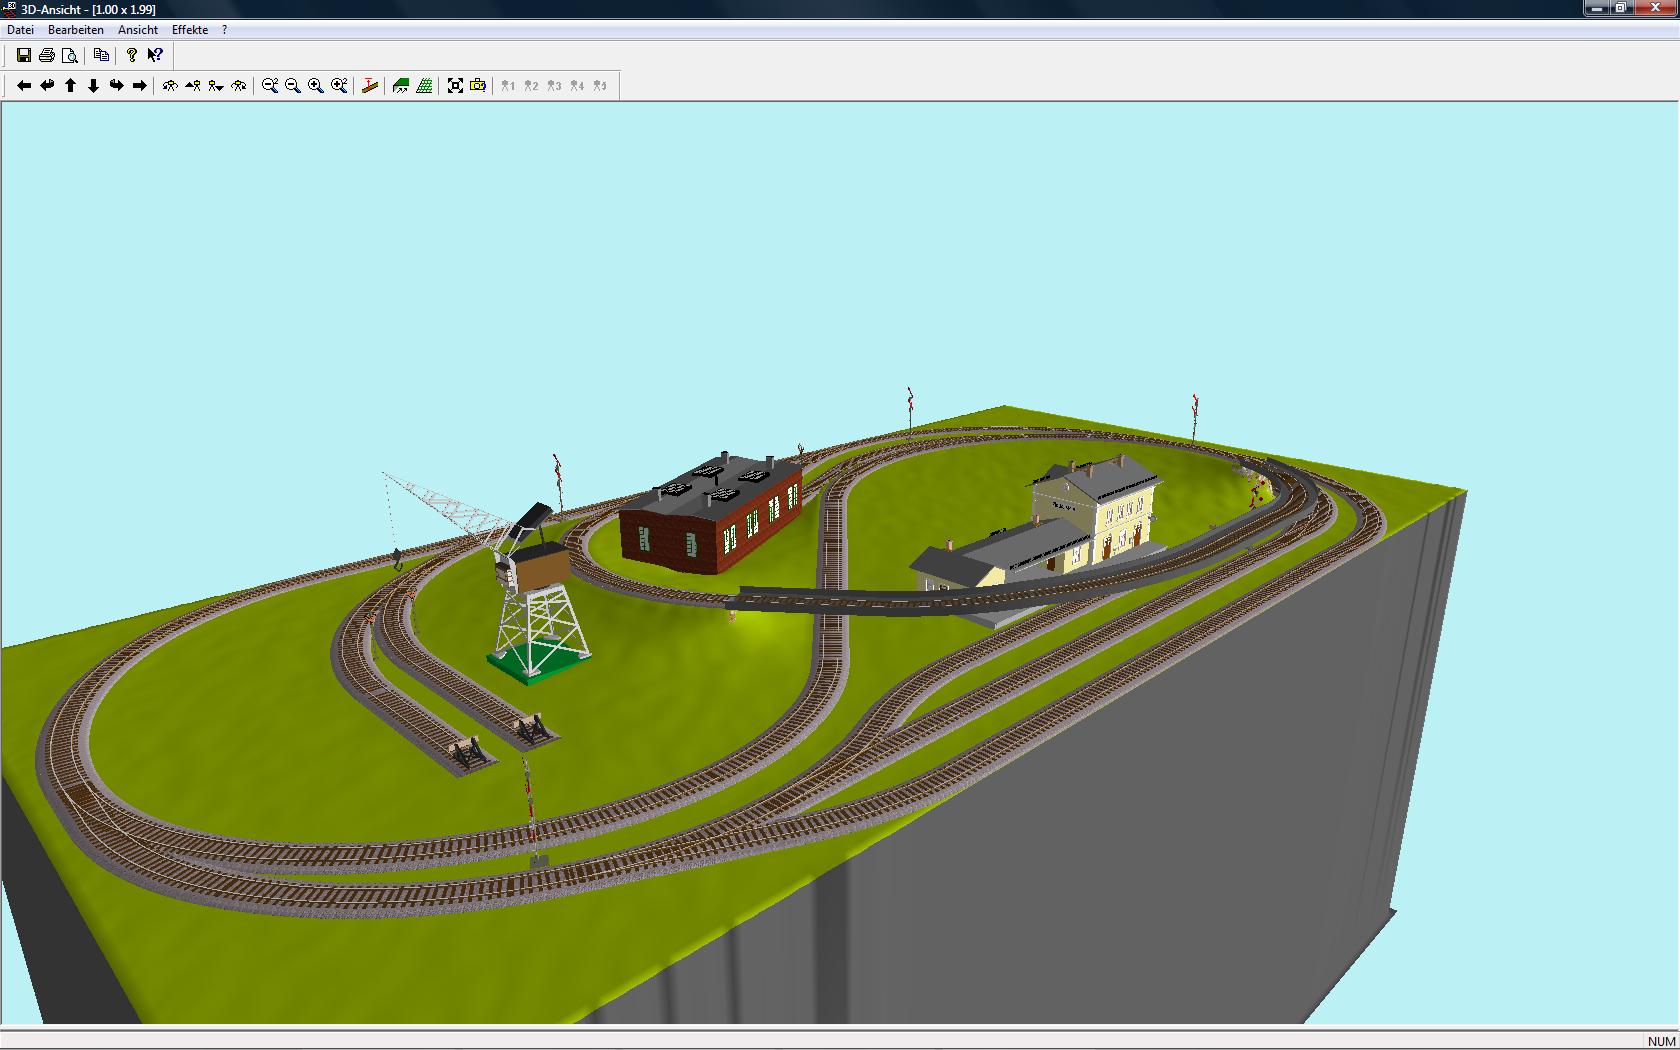Rotate view left with curved left arrow
Image resolution: width=1680 pixels, height=1050 pixels.
[x=47, y=86]
